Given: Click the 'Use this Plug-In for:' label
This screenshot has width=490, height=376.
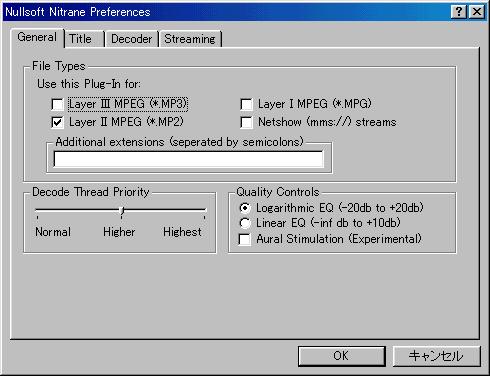Looking at the screenshot, I should [x=89, y=84].
